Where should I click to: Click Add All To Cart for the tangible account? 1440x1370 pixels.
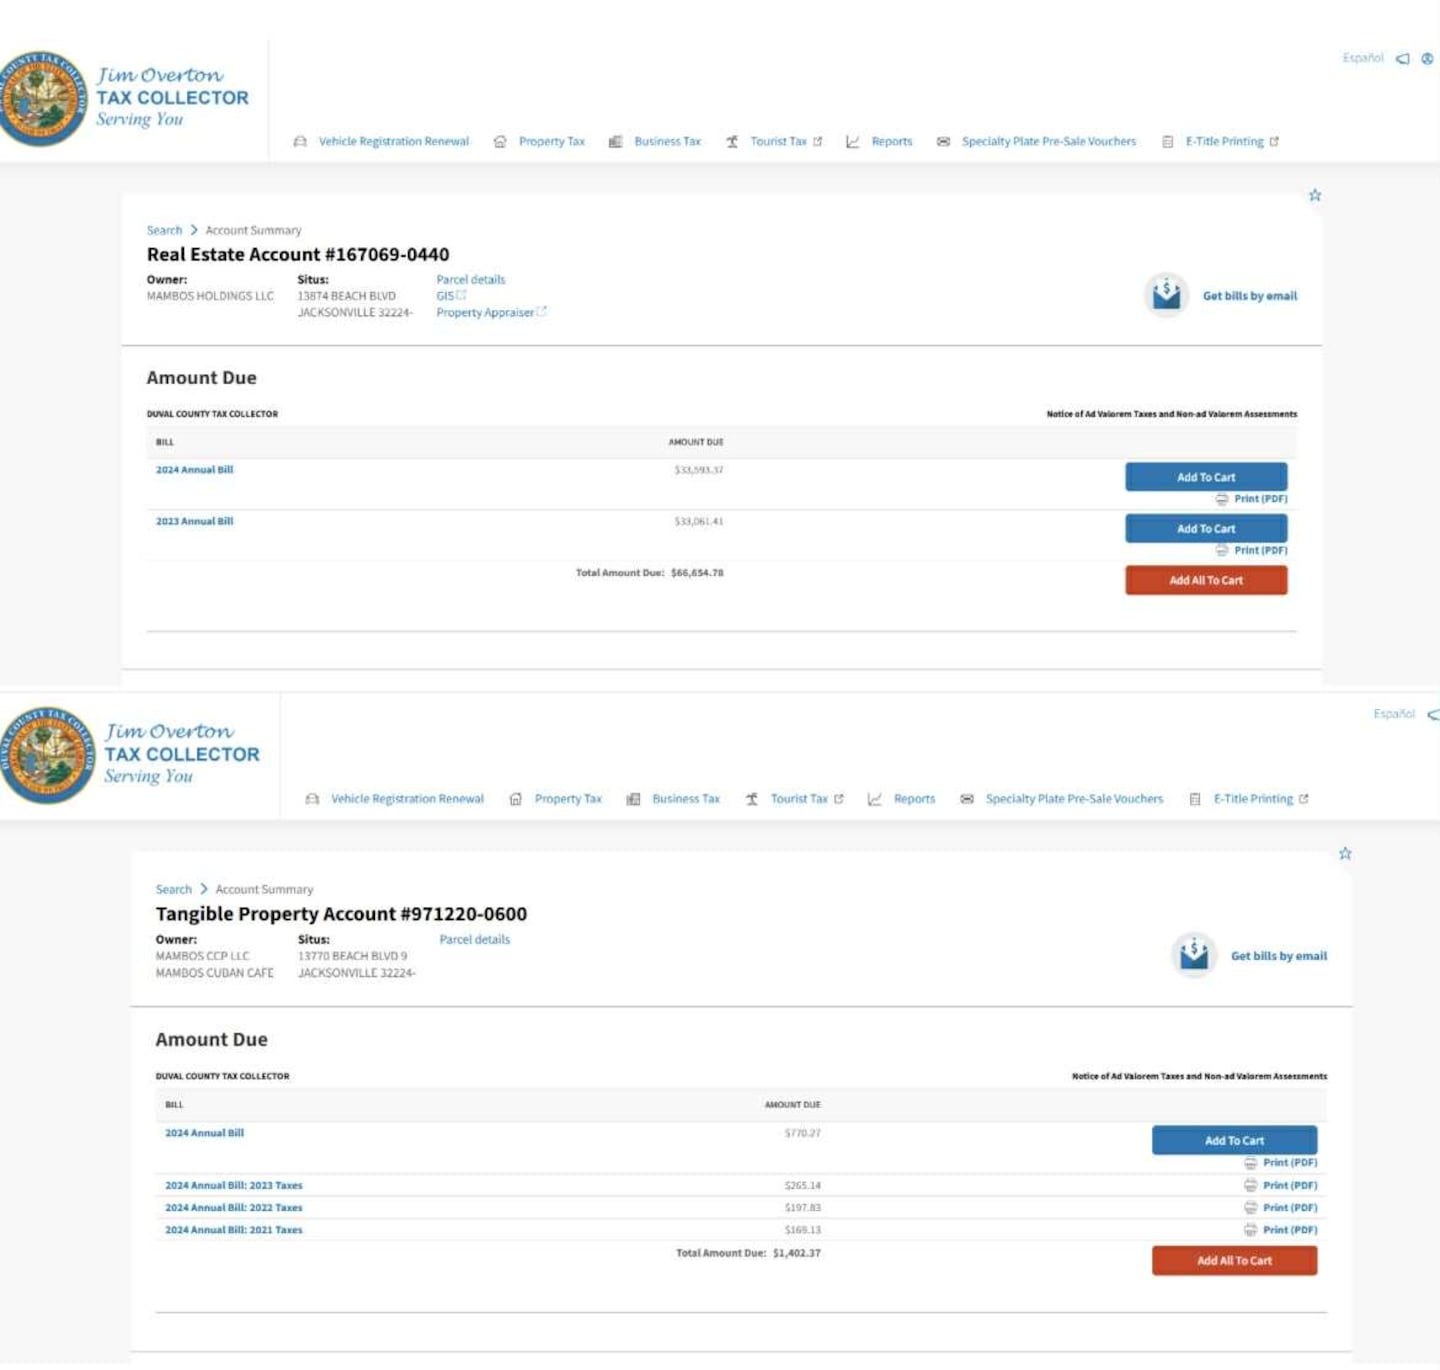click(1234, 1260)
